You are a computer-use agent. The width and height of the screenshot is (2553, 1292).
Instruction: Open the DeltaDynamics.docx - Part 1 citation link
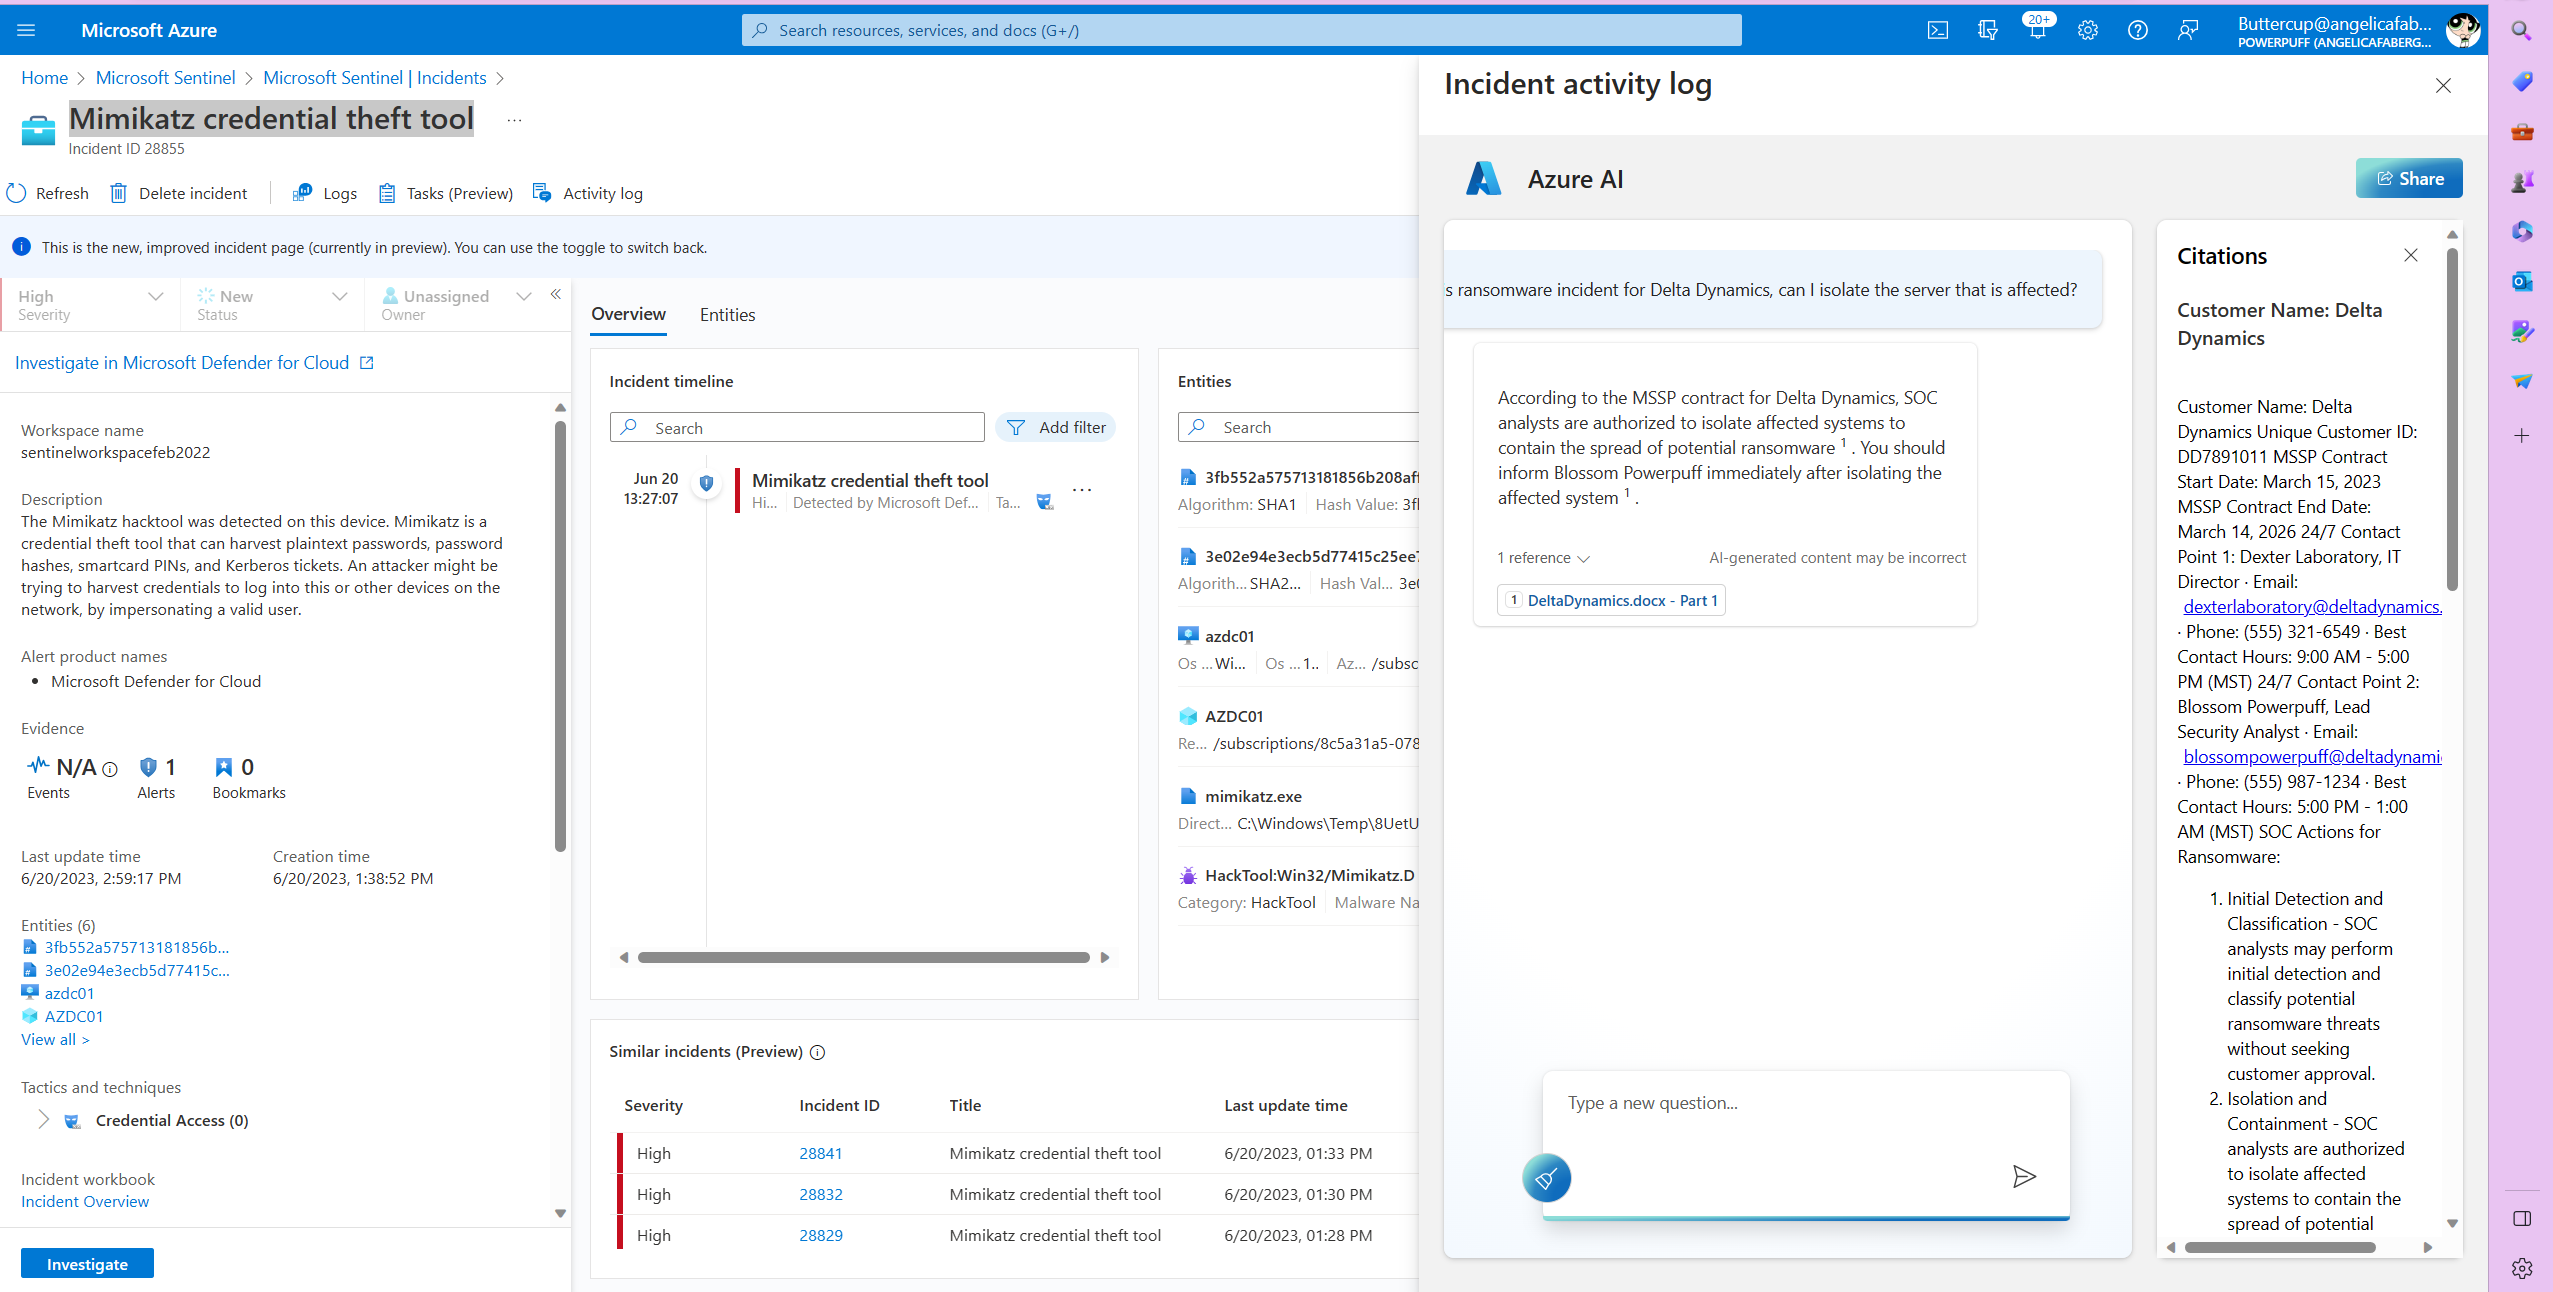pyautogui.click(x=1621, y=600)
